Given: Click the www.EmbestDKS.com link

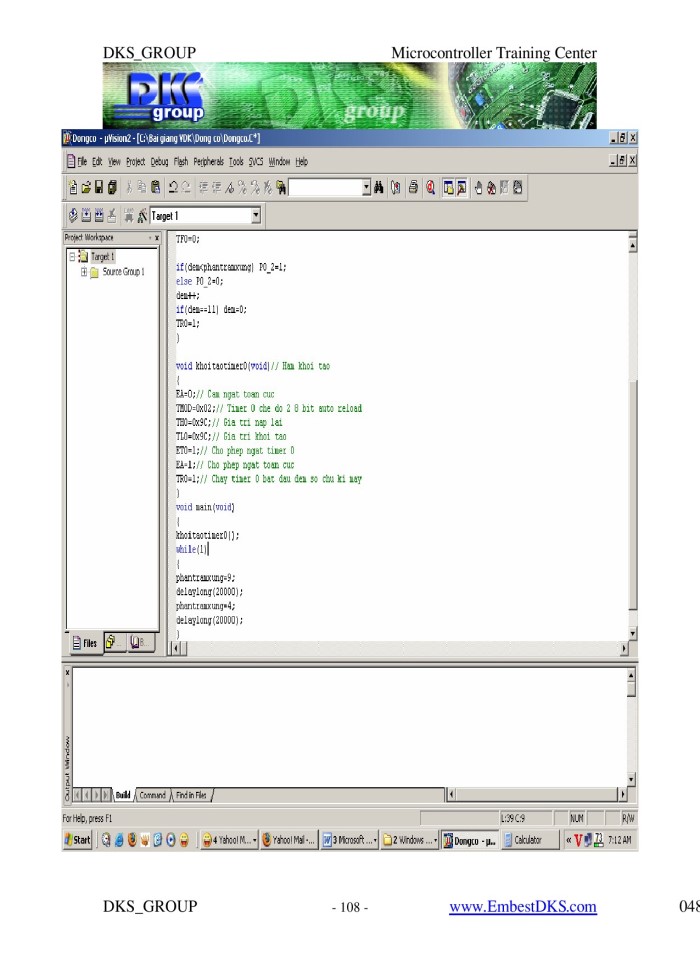Looking at the screenshot, I should tap(522, 907).
